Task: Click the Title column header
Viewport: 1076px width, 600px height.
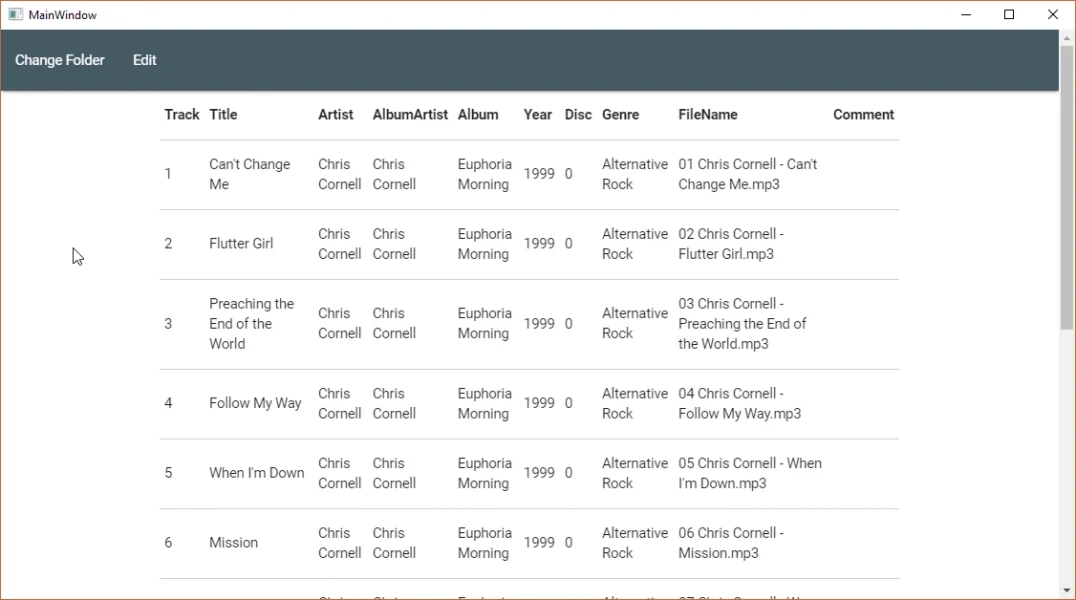Action: pos(223,115)
